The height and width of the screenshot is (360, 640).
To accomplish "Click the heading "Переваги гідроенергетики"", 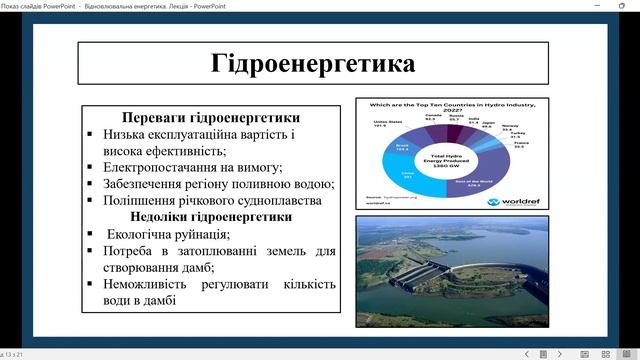I will pyautogui.click(x=211, y=118).
